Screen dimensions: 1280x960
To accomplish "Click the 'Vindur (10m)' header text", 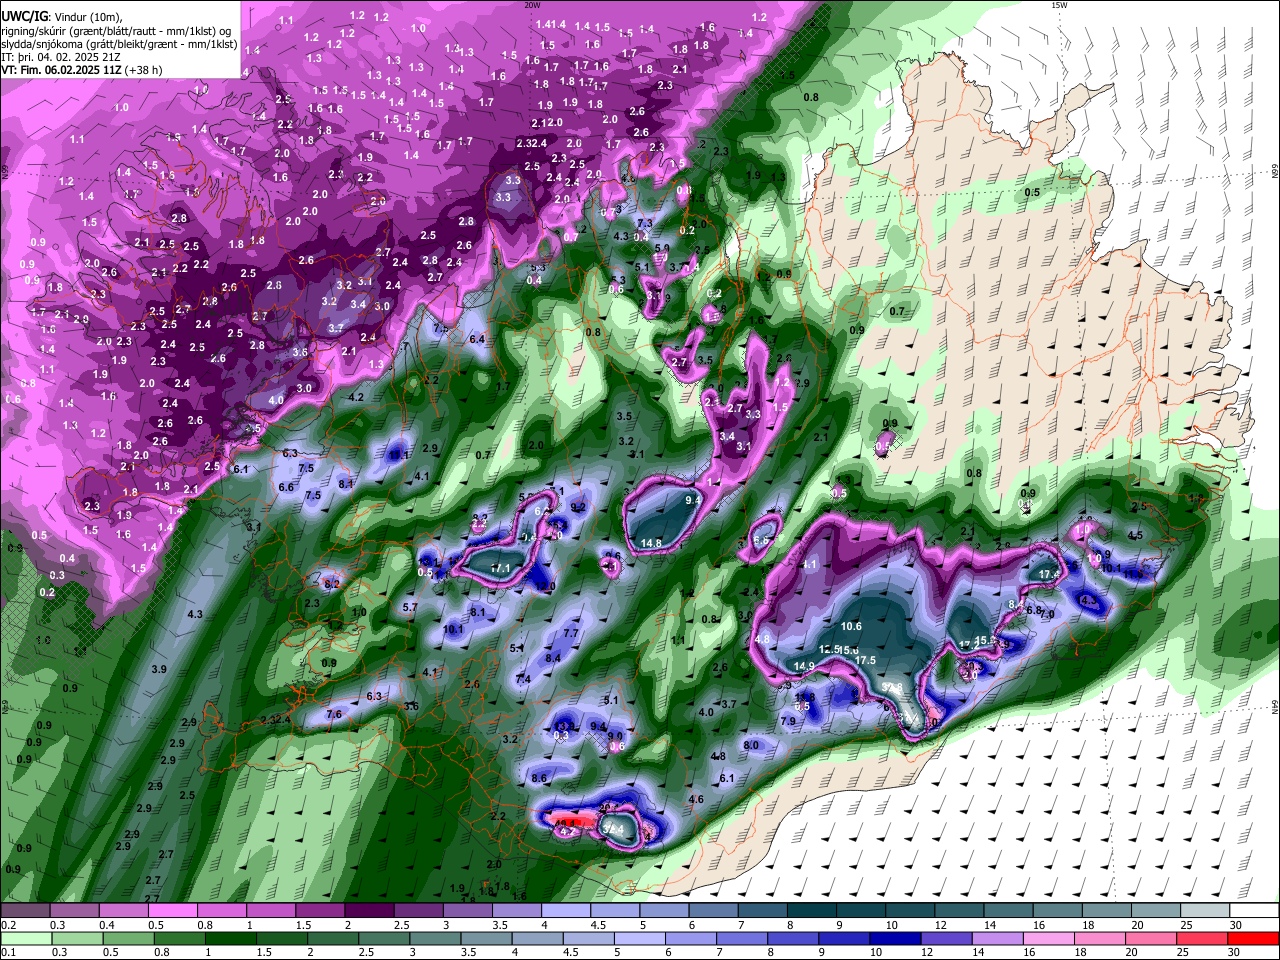I will click(x=87, y=17).
